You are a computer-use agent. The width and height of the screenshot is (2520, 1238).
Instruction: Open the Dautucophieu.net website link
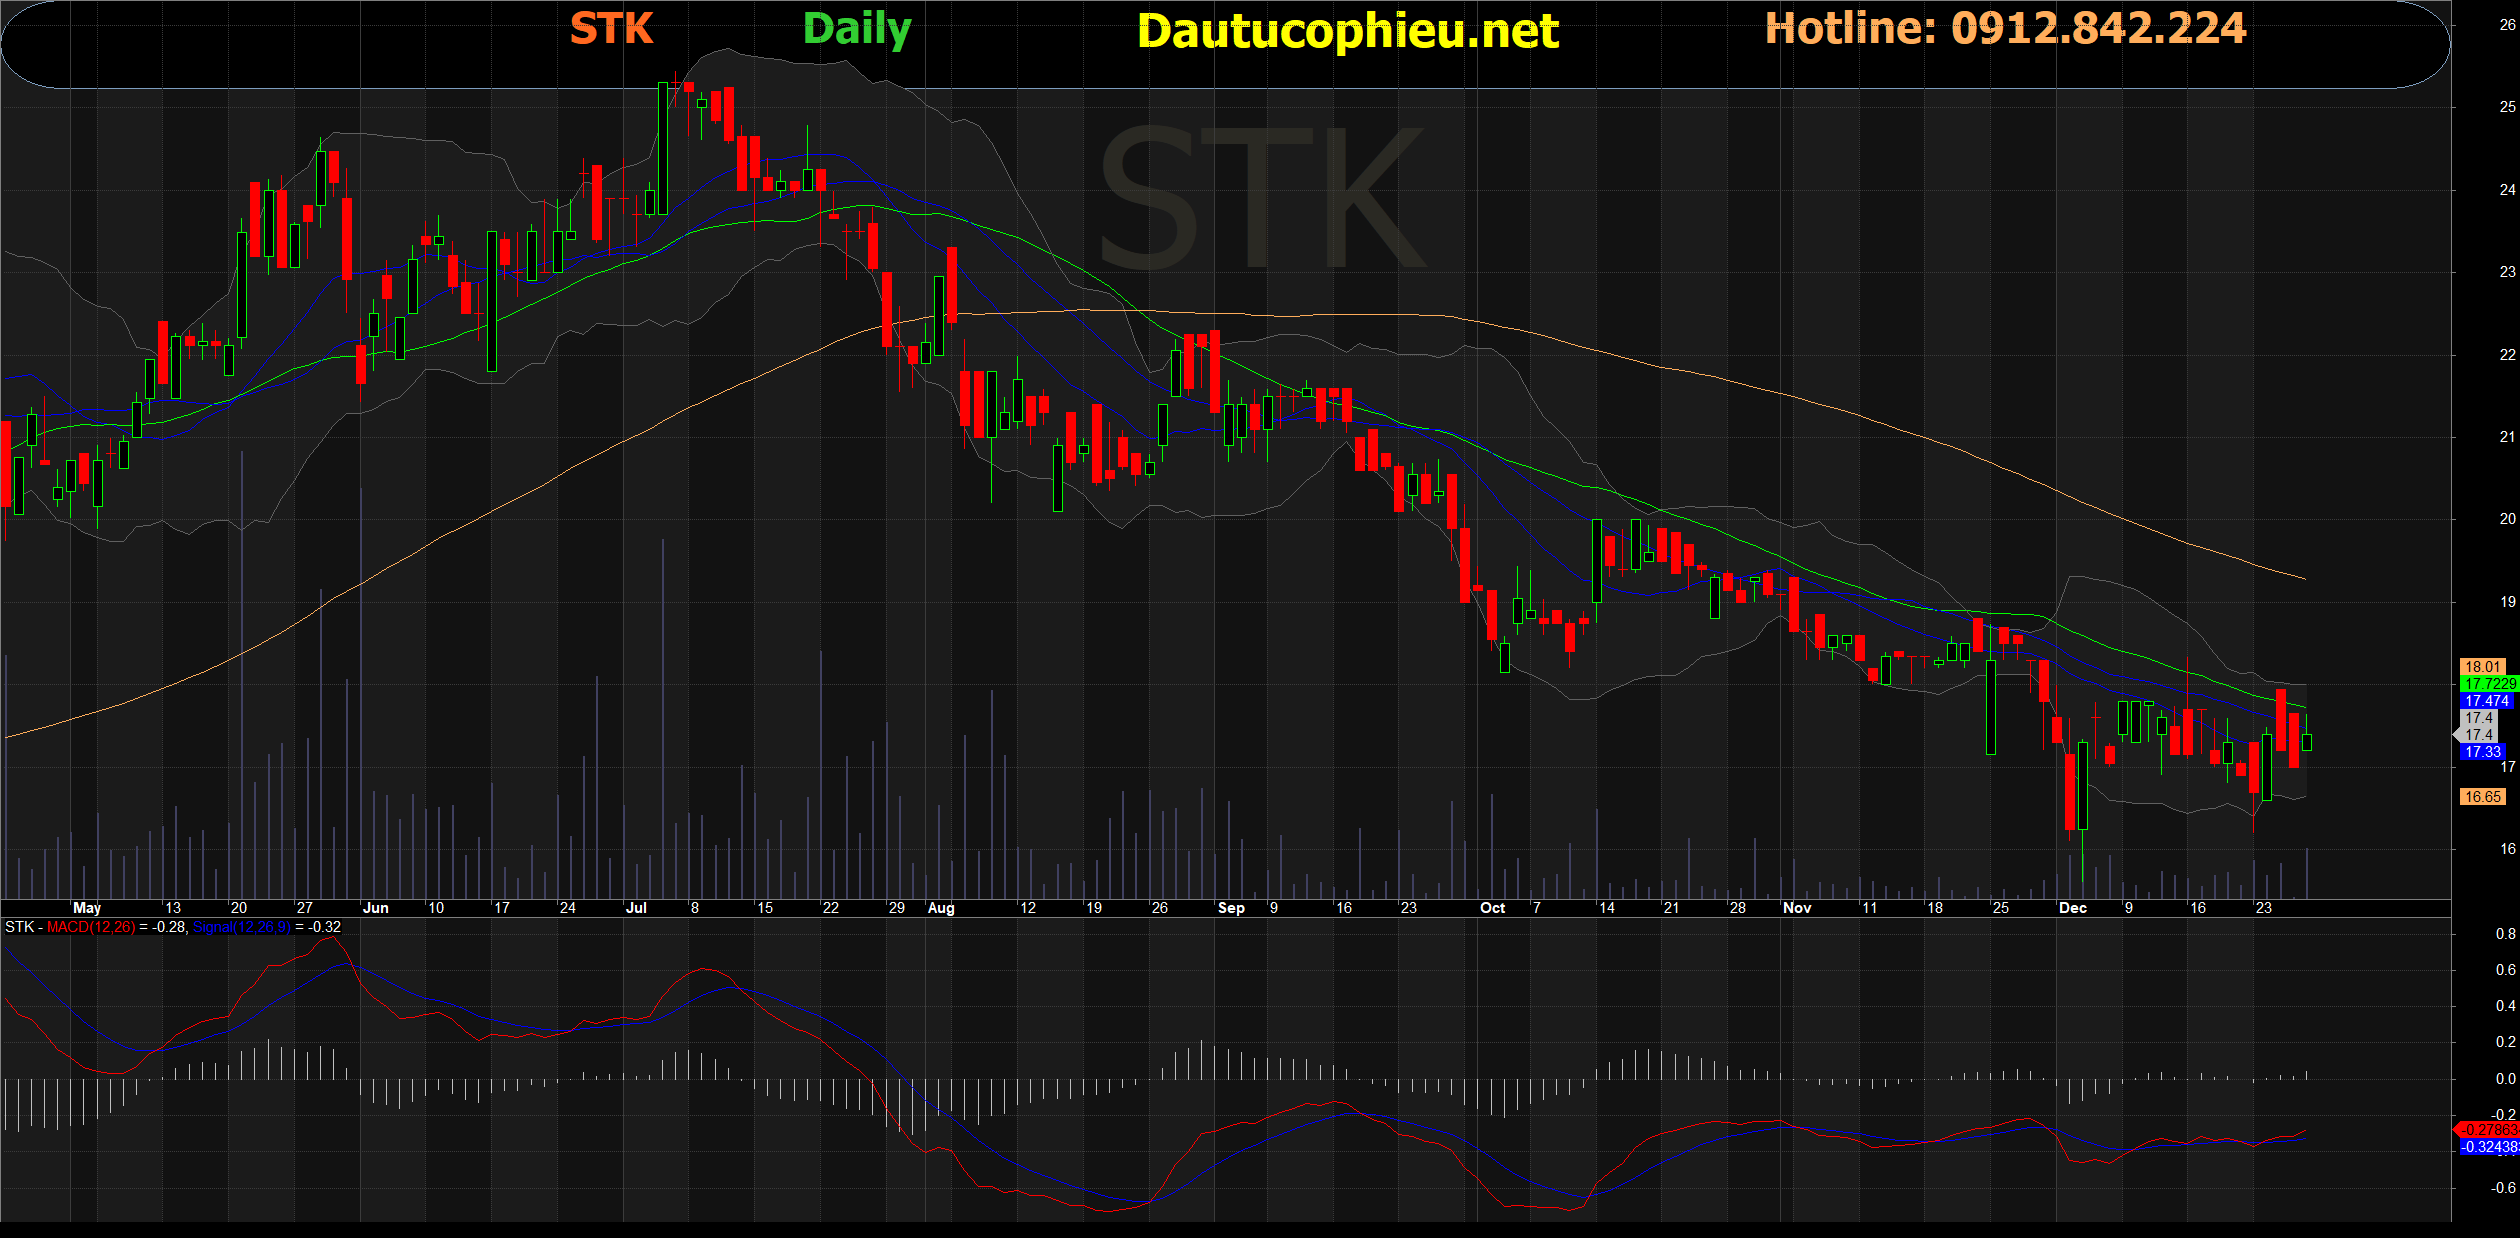click(x=1347, y=32)
